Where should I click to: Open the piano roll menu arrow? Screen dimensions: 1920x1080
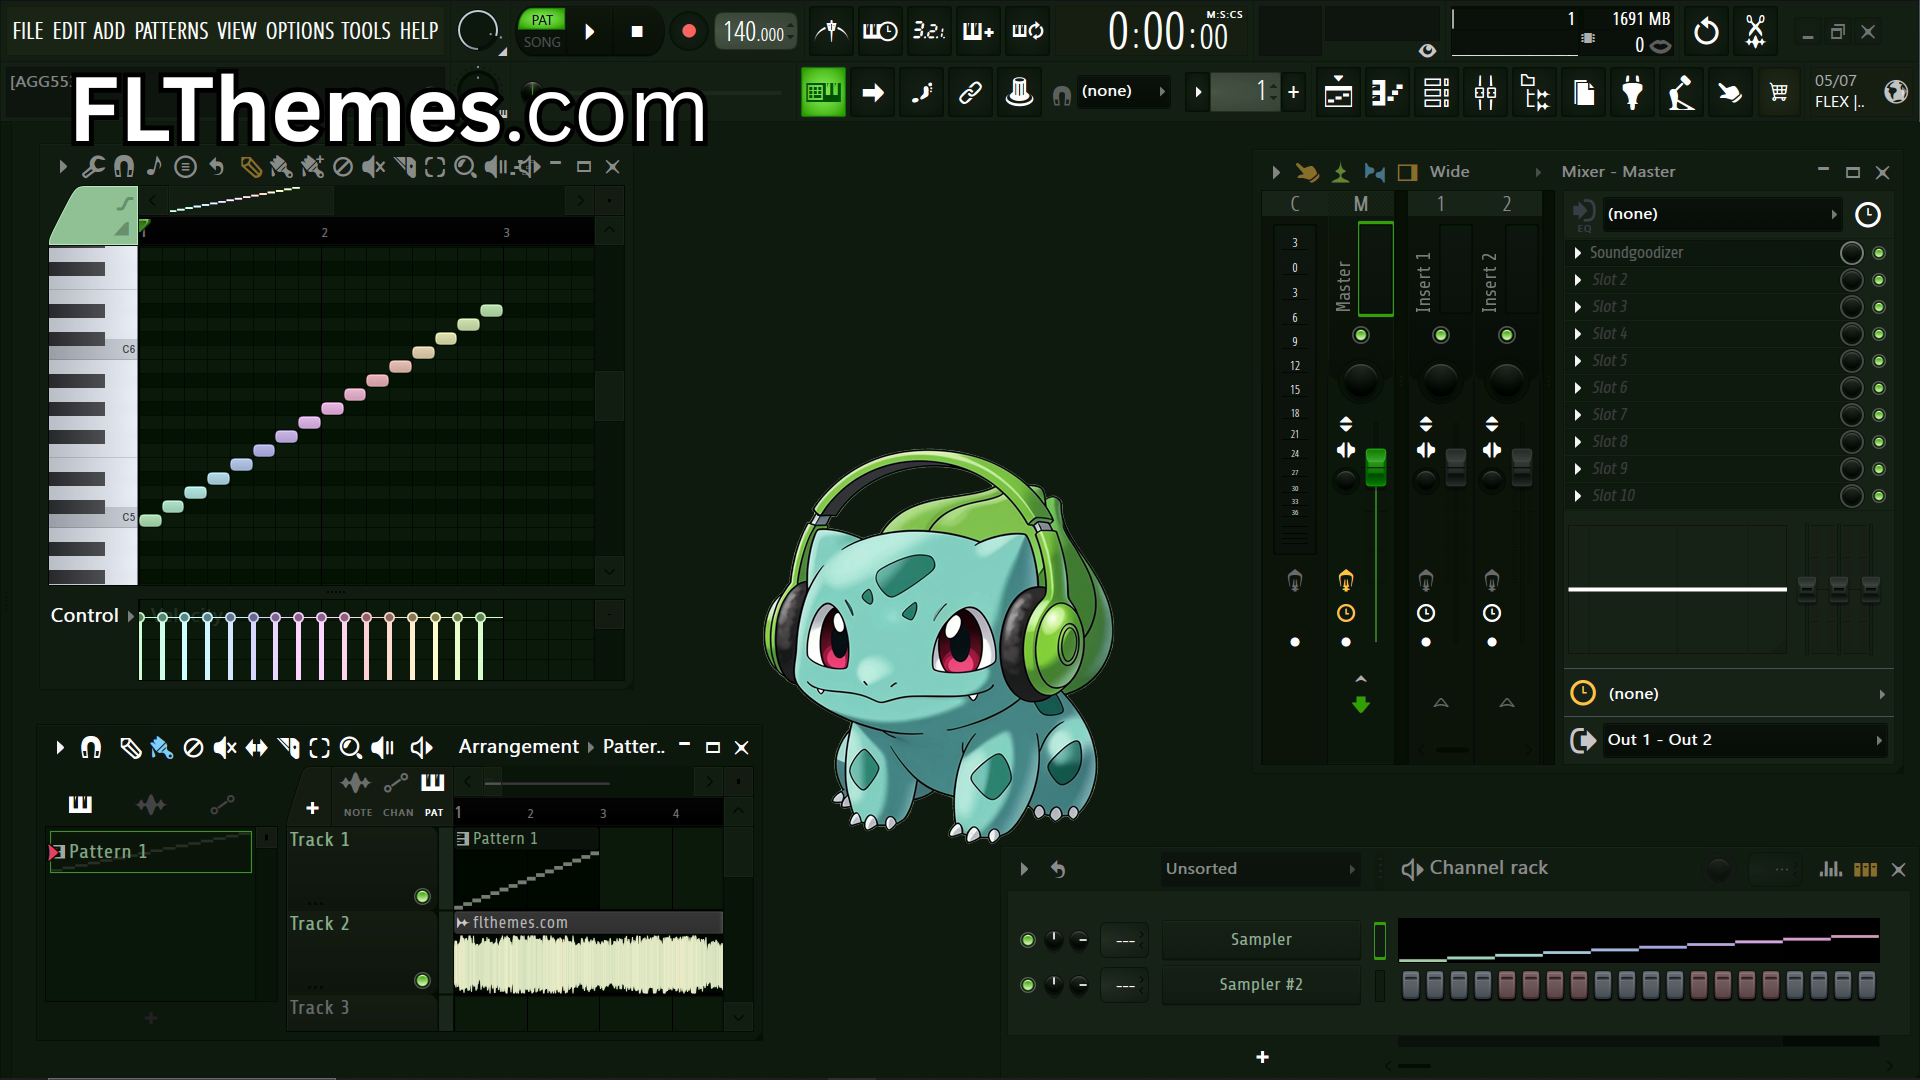tap(62, 167)
